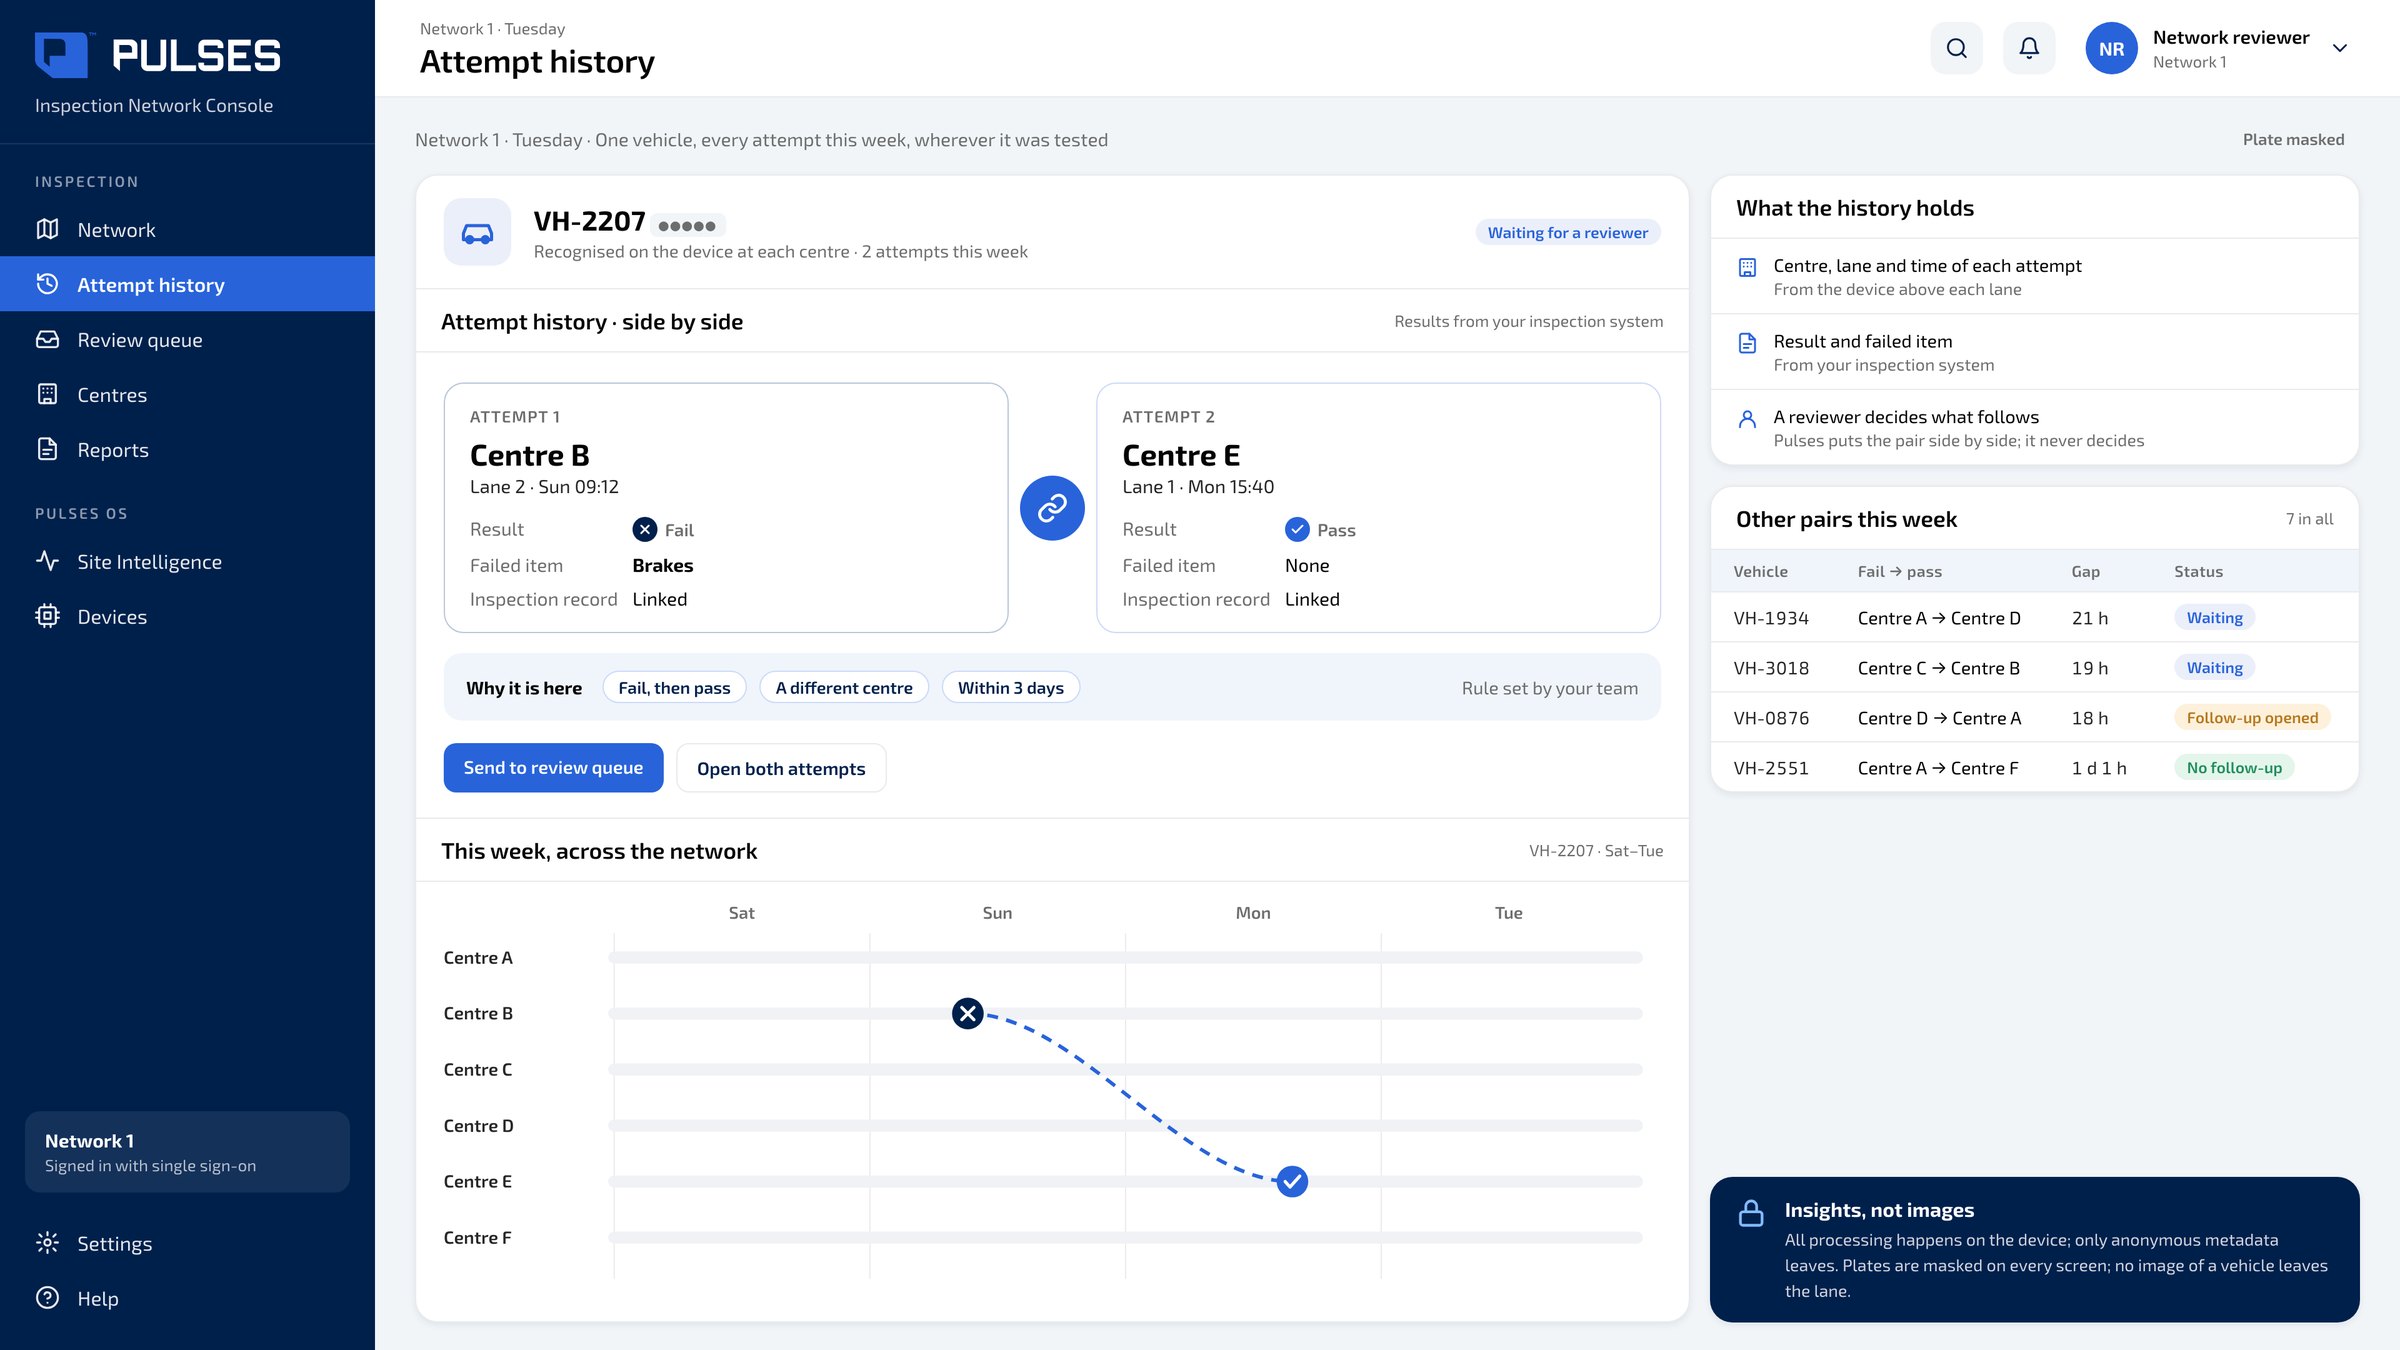Viewport: 2400px width, 1350px height.
Task: Click the A different centre chip
Action: tap(844, 688)
